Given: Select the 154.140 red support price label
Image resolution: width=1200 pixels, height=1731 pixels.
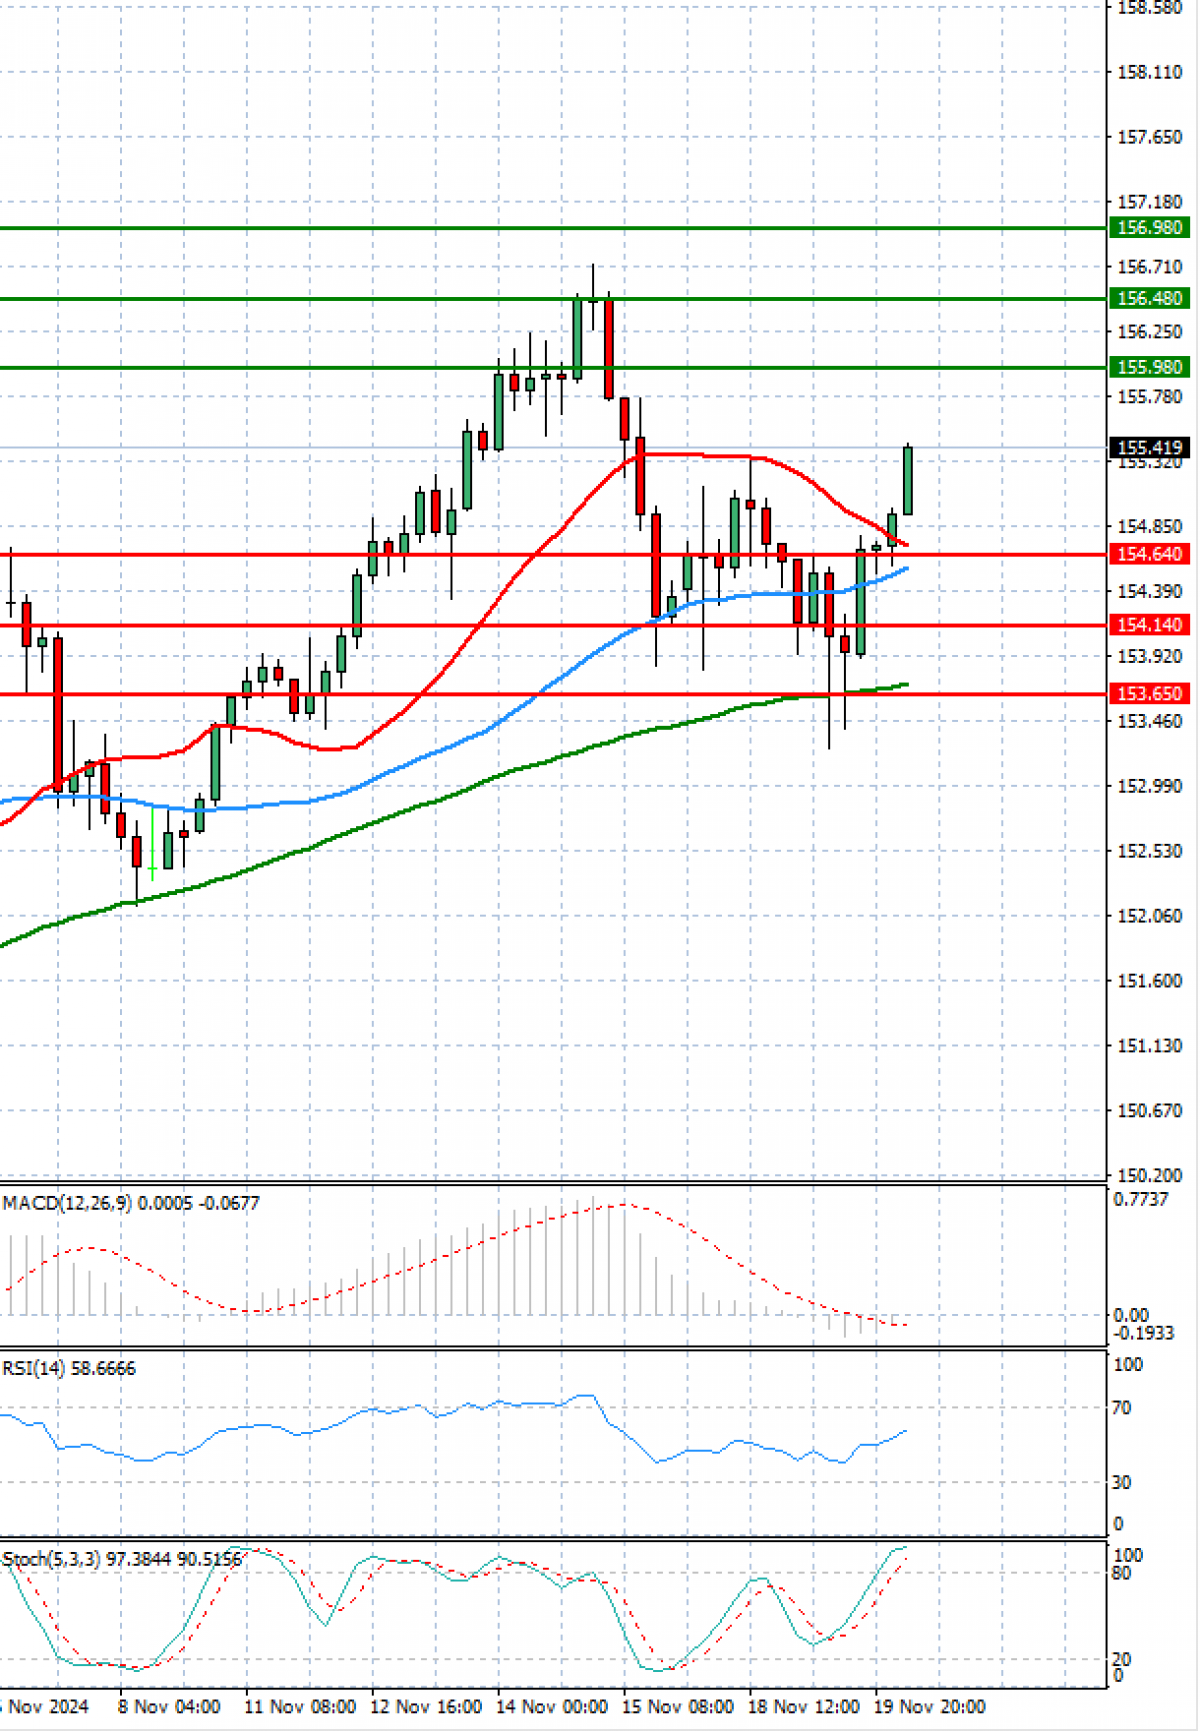Looking at the screenshot, I should pyautogui.click(x=1149, y=625).
